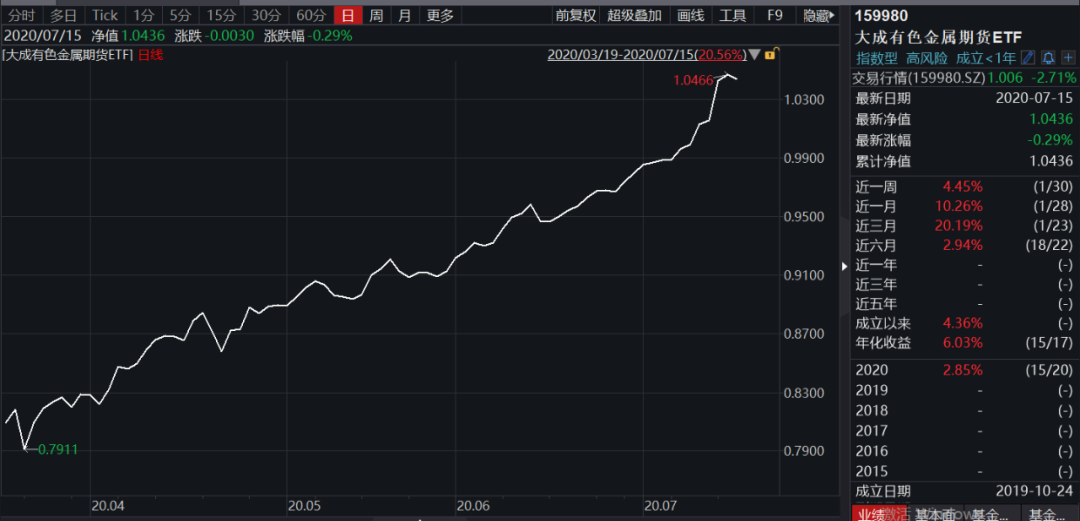Open the date range dropdown triangle
The height and width of the screenshot is (521, 1080).
755,54
